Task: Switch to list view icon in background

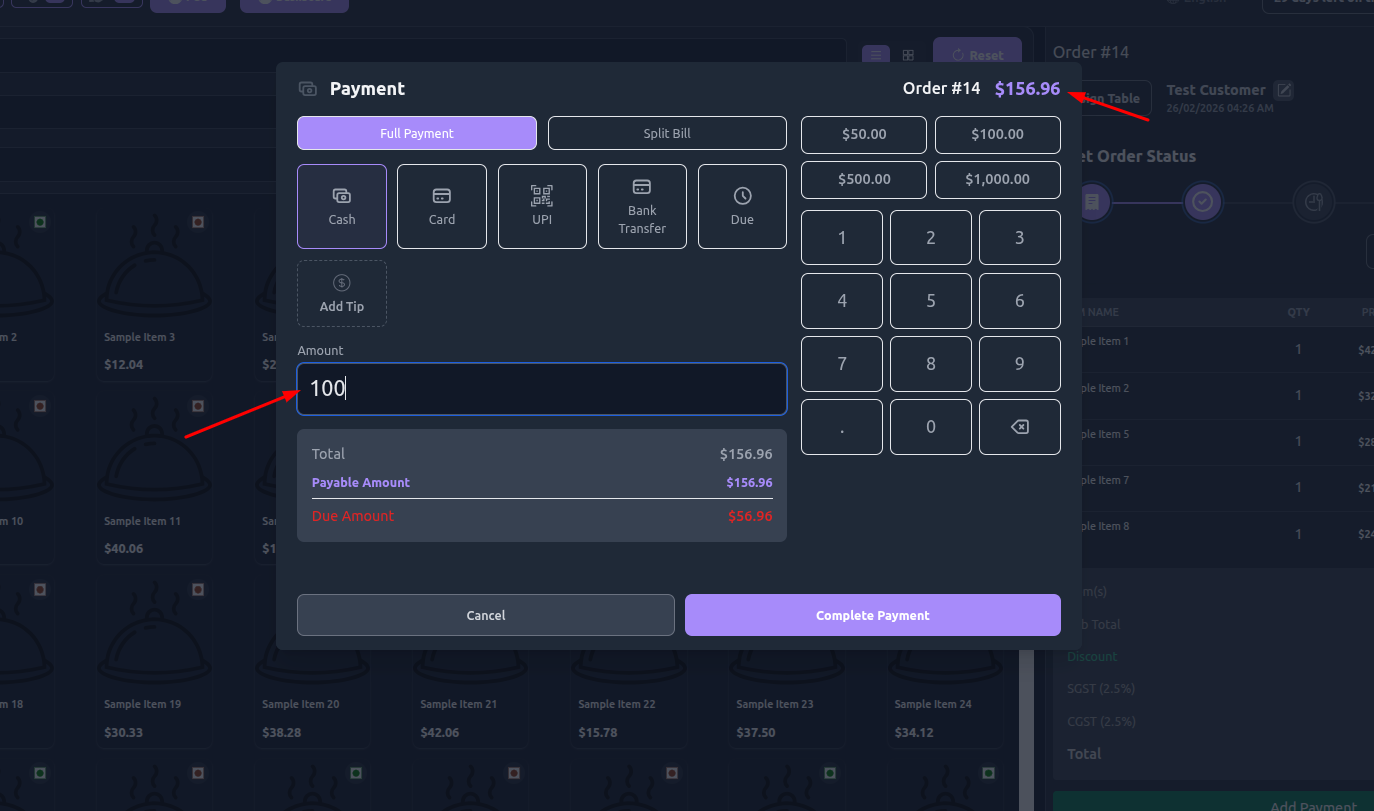Action: pos(875,55)
